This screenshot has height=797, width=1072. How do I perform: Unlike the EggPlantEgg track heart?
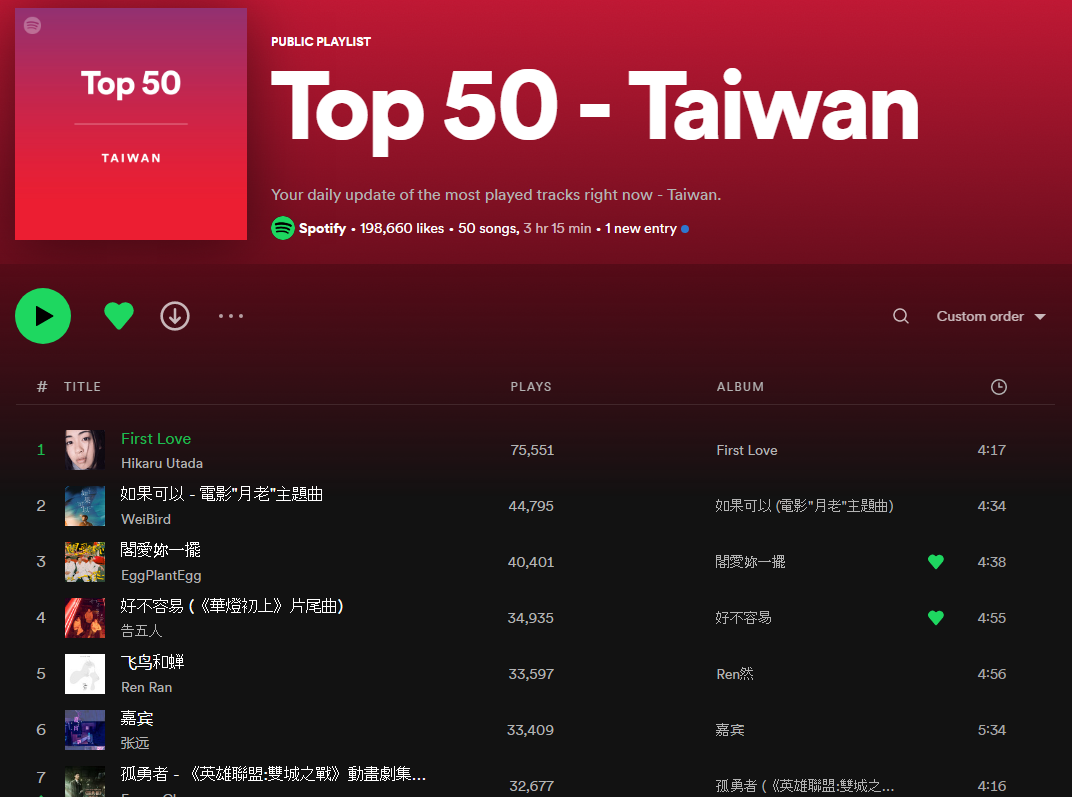click(936, 562)
